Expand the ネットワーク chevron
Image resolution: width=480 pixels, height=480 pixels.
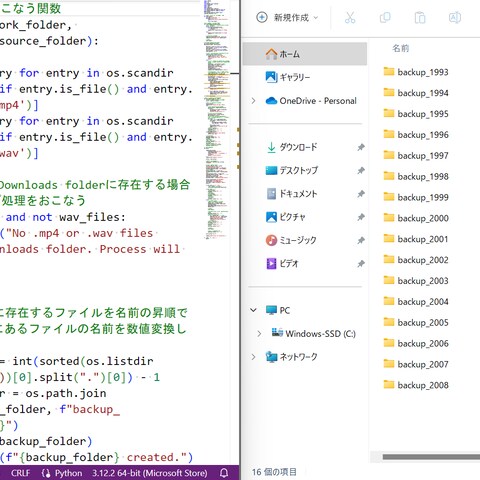click(254, 357)
